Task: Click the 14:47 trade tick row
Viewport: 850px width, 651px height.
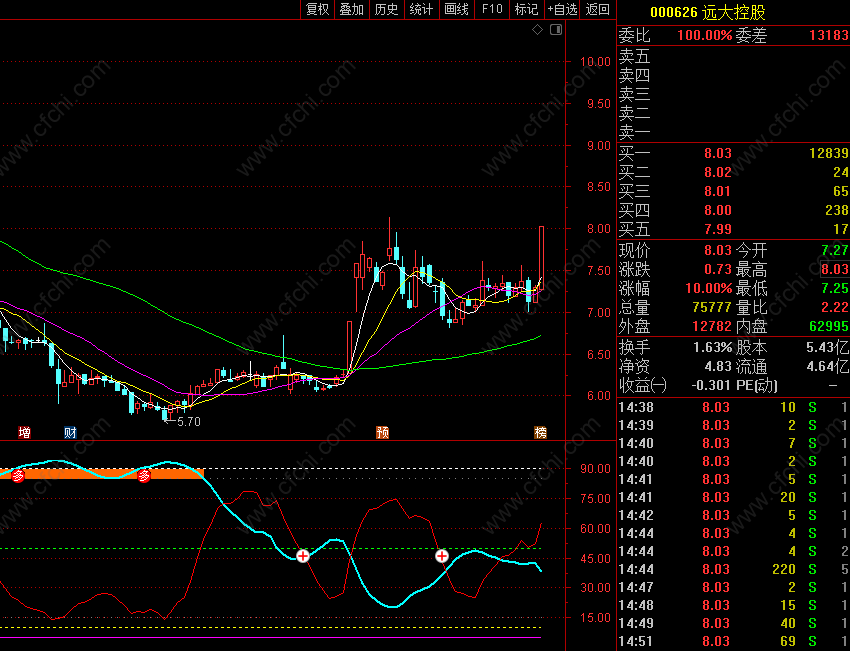Action: [x=733, y=587]
